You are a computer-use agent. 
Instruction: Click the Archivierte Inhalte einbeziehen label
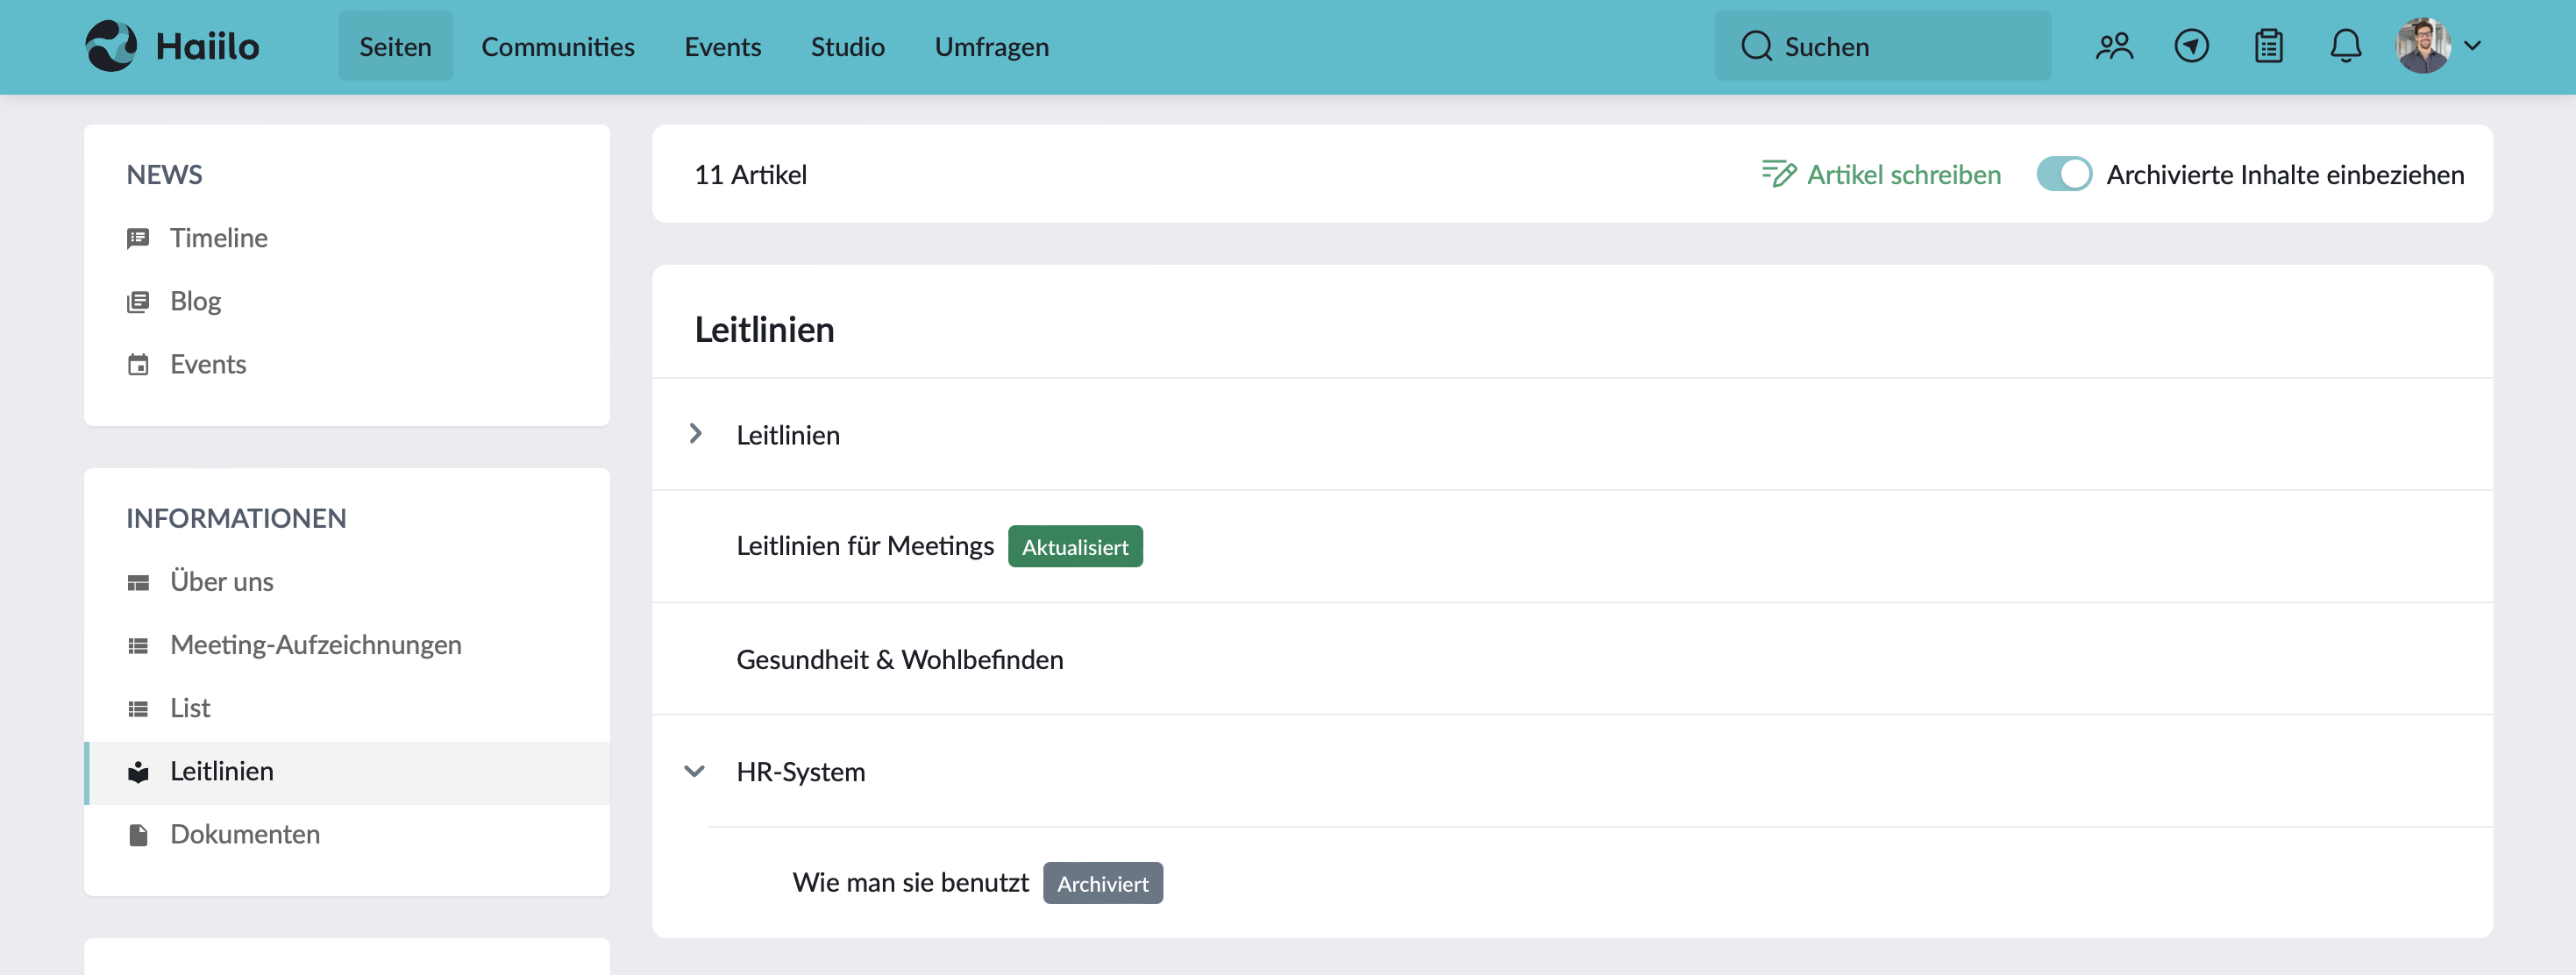point(2285,174)
